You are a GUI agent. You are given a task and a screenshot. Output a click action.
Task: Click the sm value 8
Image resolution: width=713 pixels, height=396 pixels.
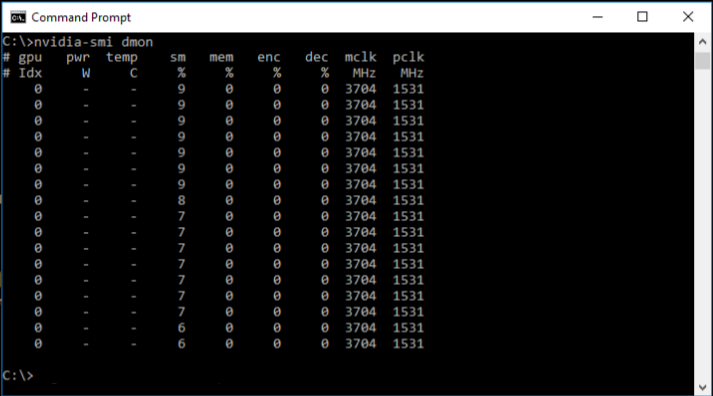[x=181, y=200]
